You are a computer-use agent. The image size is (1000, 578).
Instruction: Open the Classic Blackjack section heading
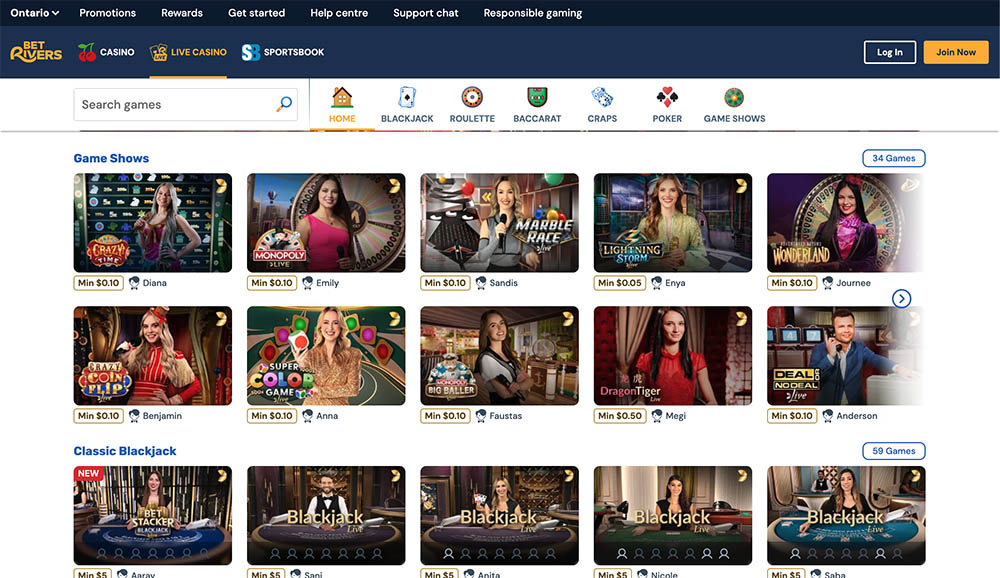tap(125, 451)
